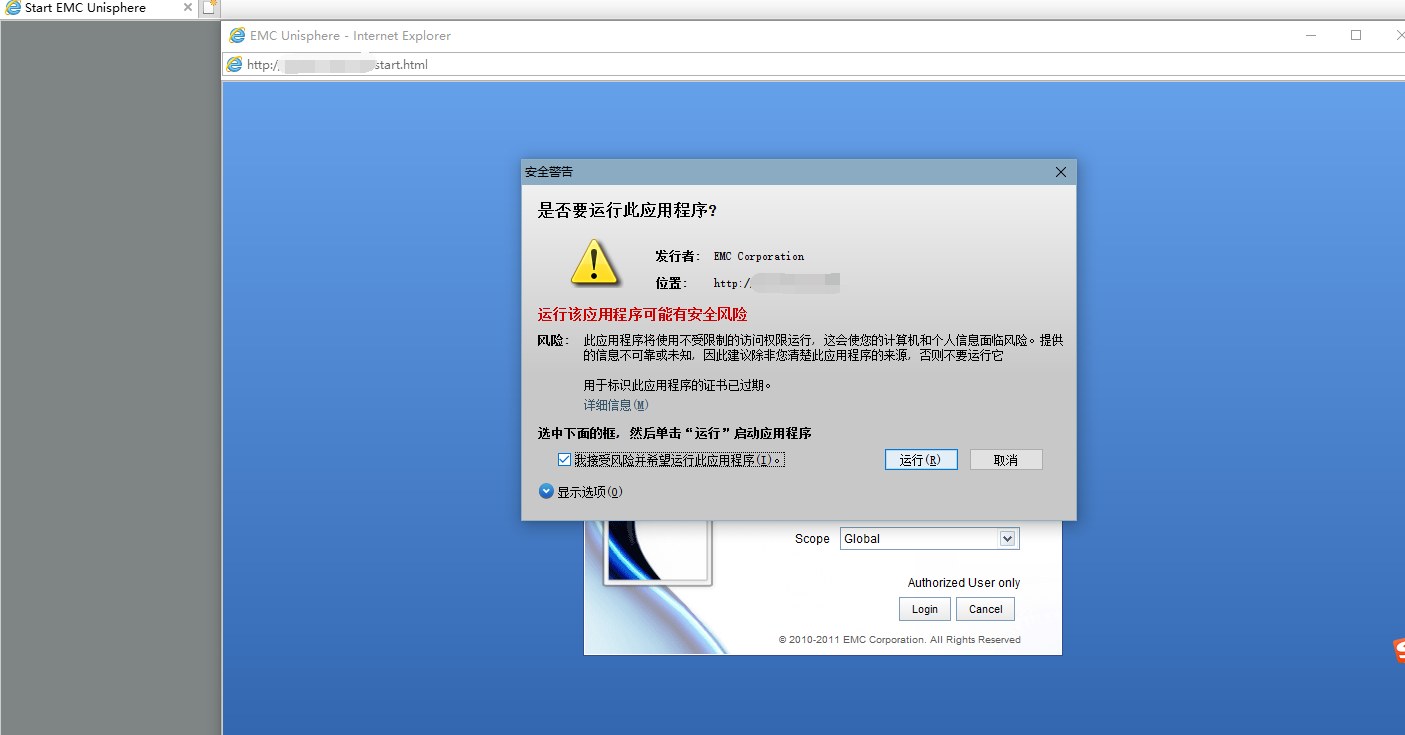Image resolution: width=1405 pixels, height=735 pixels.
Task: Open the 详细信息(M) details link
Action: (616, 405)
